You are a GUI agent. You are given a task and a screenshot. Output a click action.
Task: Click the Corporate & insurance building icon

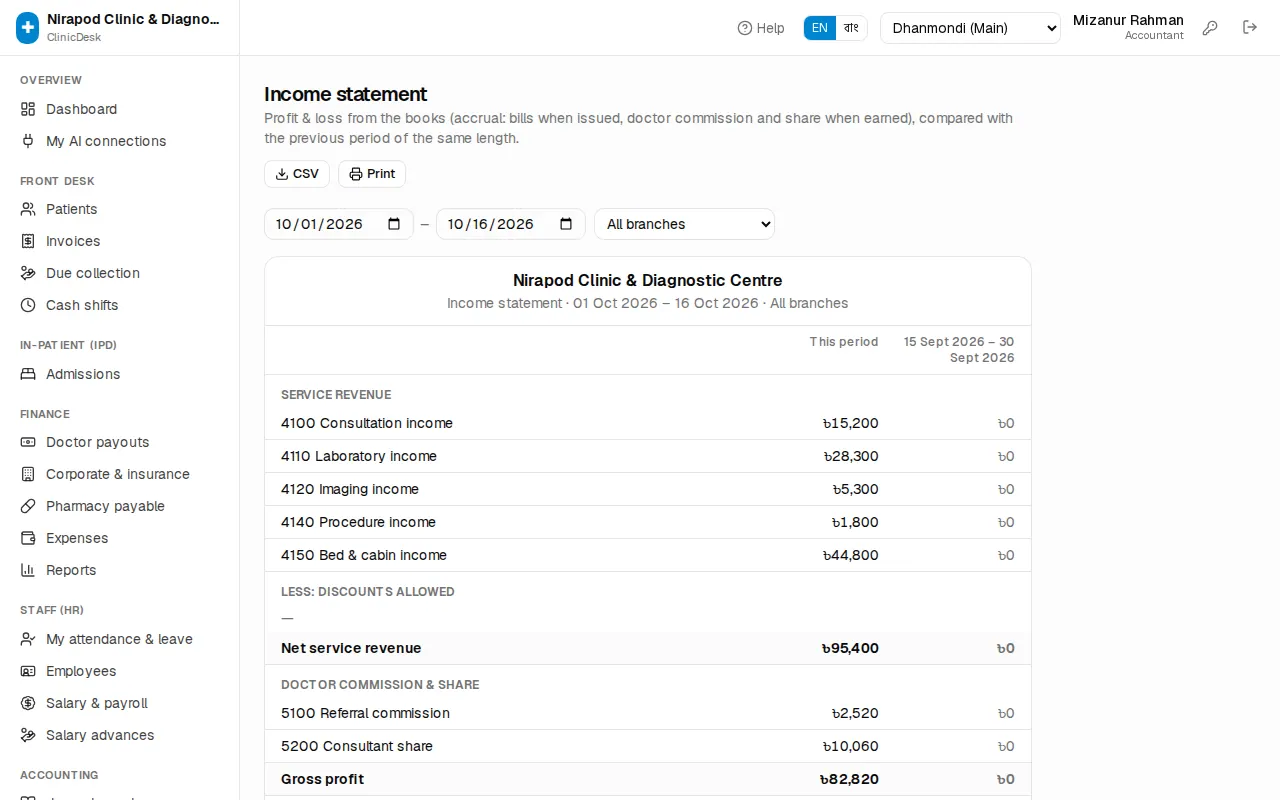click(x=28, y=474)
